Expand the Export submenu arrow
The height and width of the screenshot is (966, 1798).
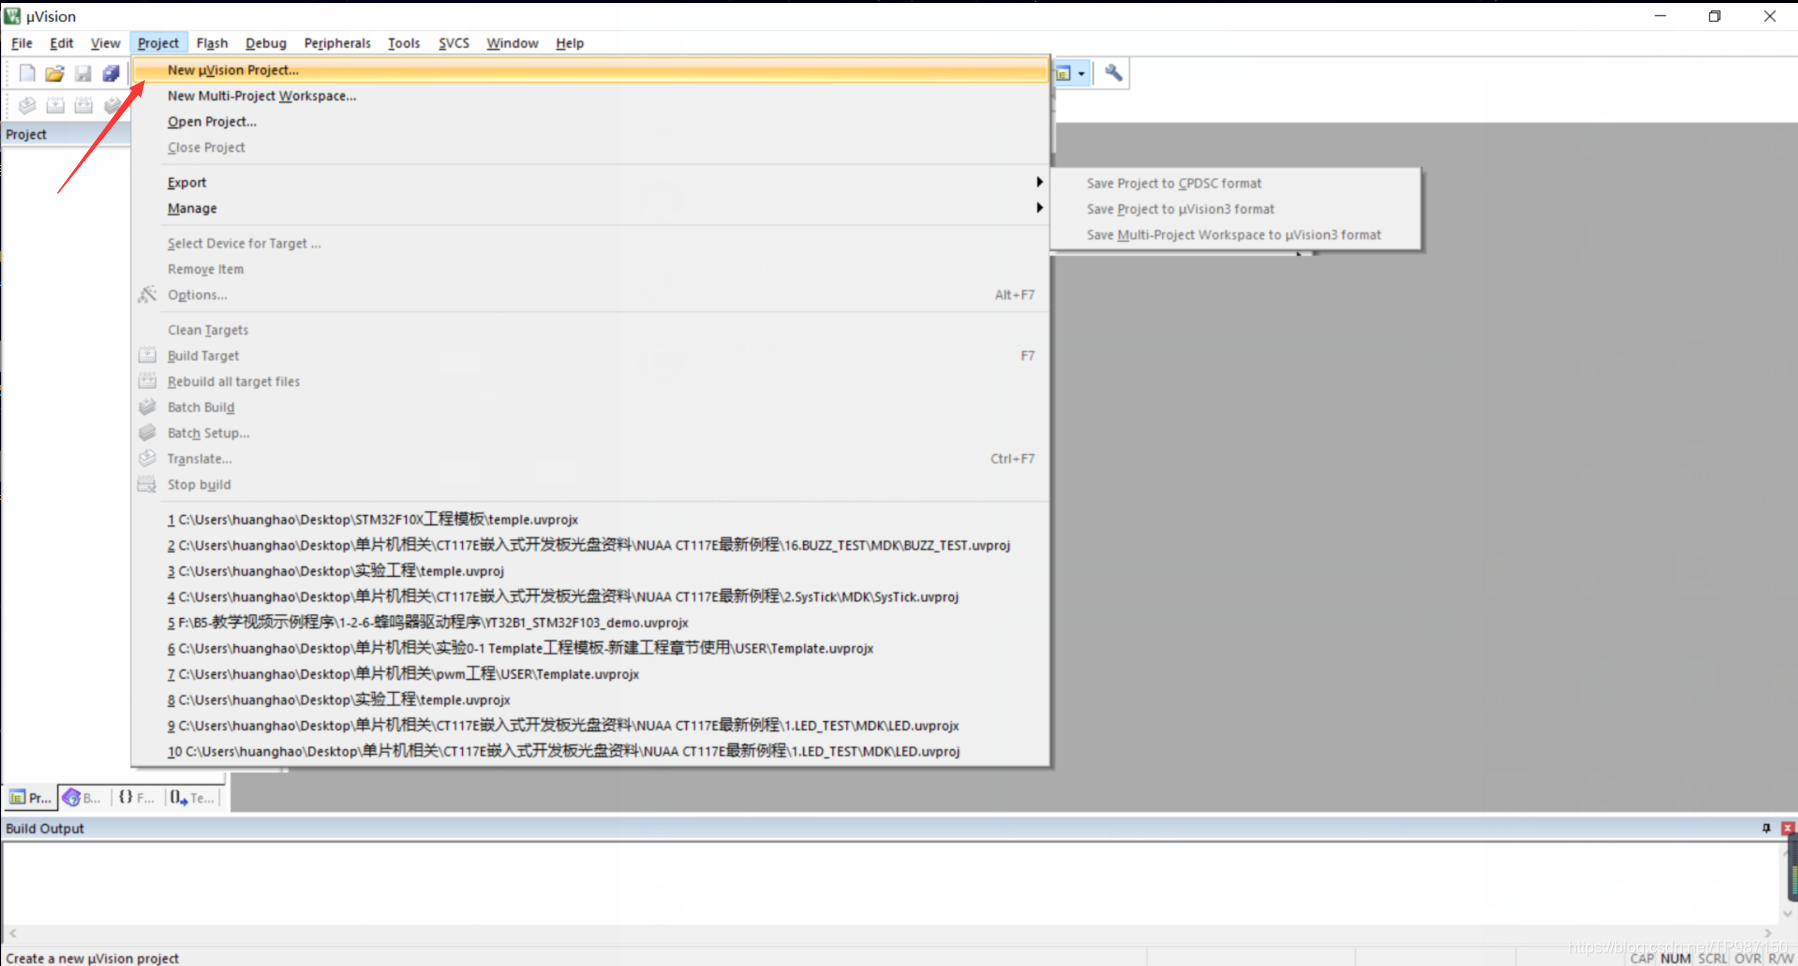[x=1039, y=182]
